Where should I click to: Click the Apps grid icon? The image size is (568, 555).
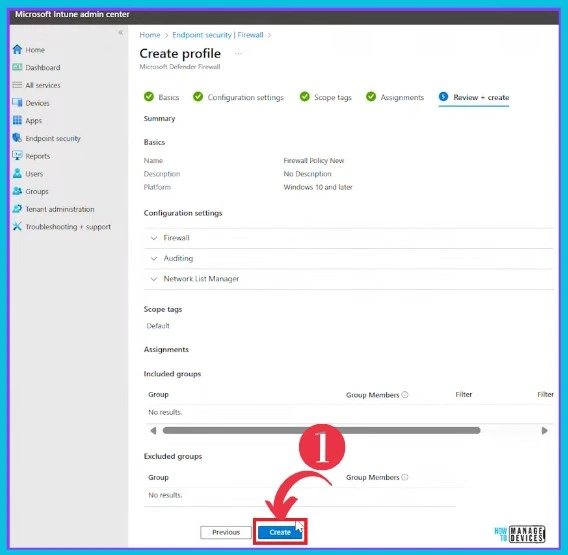point(17,120)
